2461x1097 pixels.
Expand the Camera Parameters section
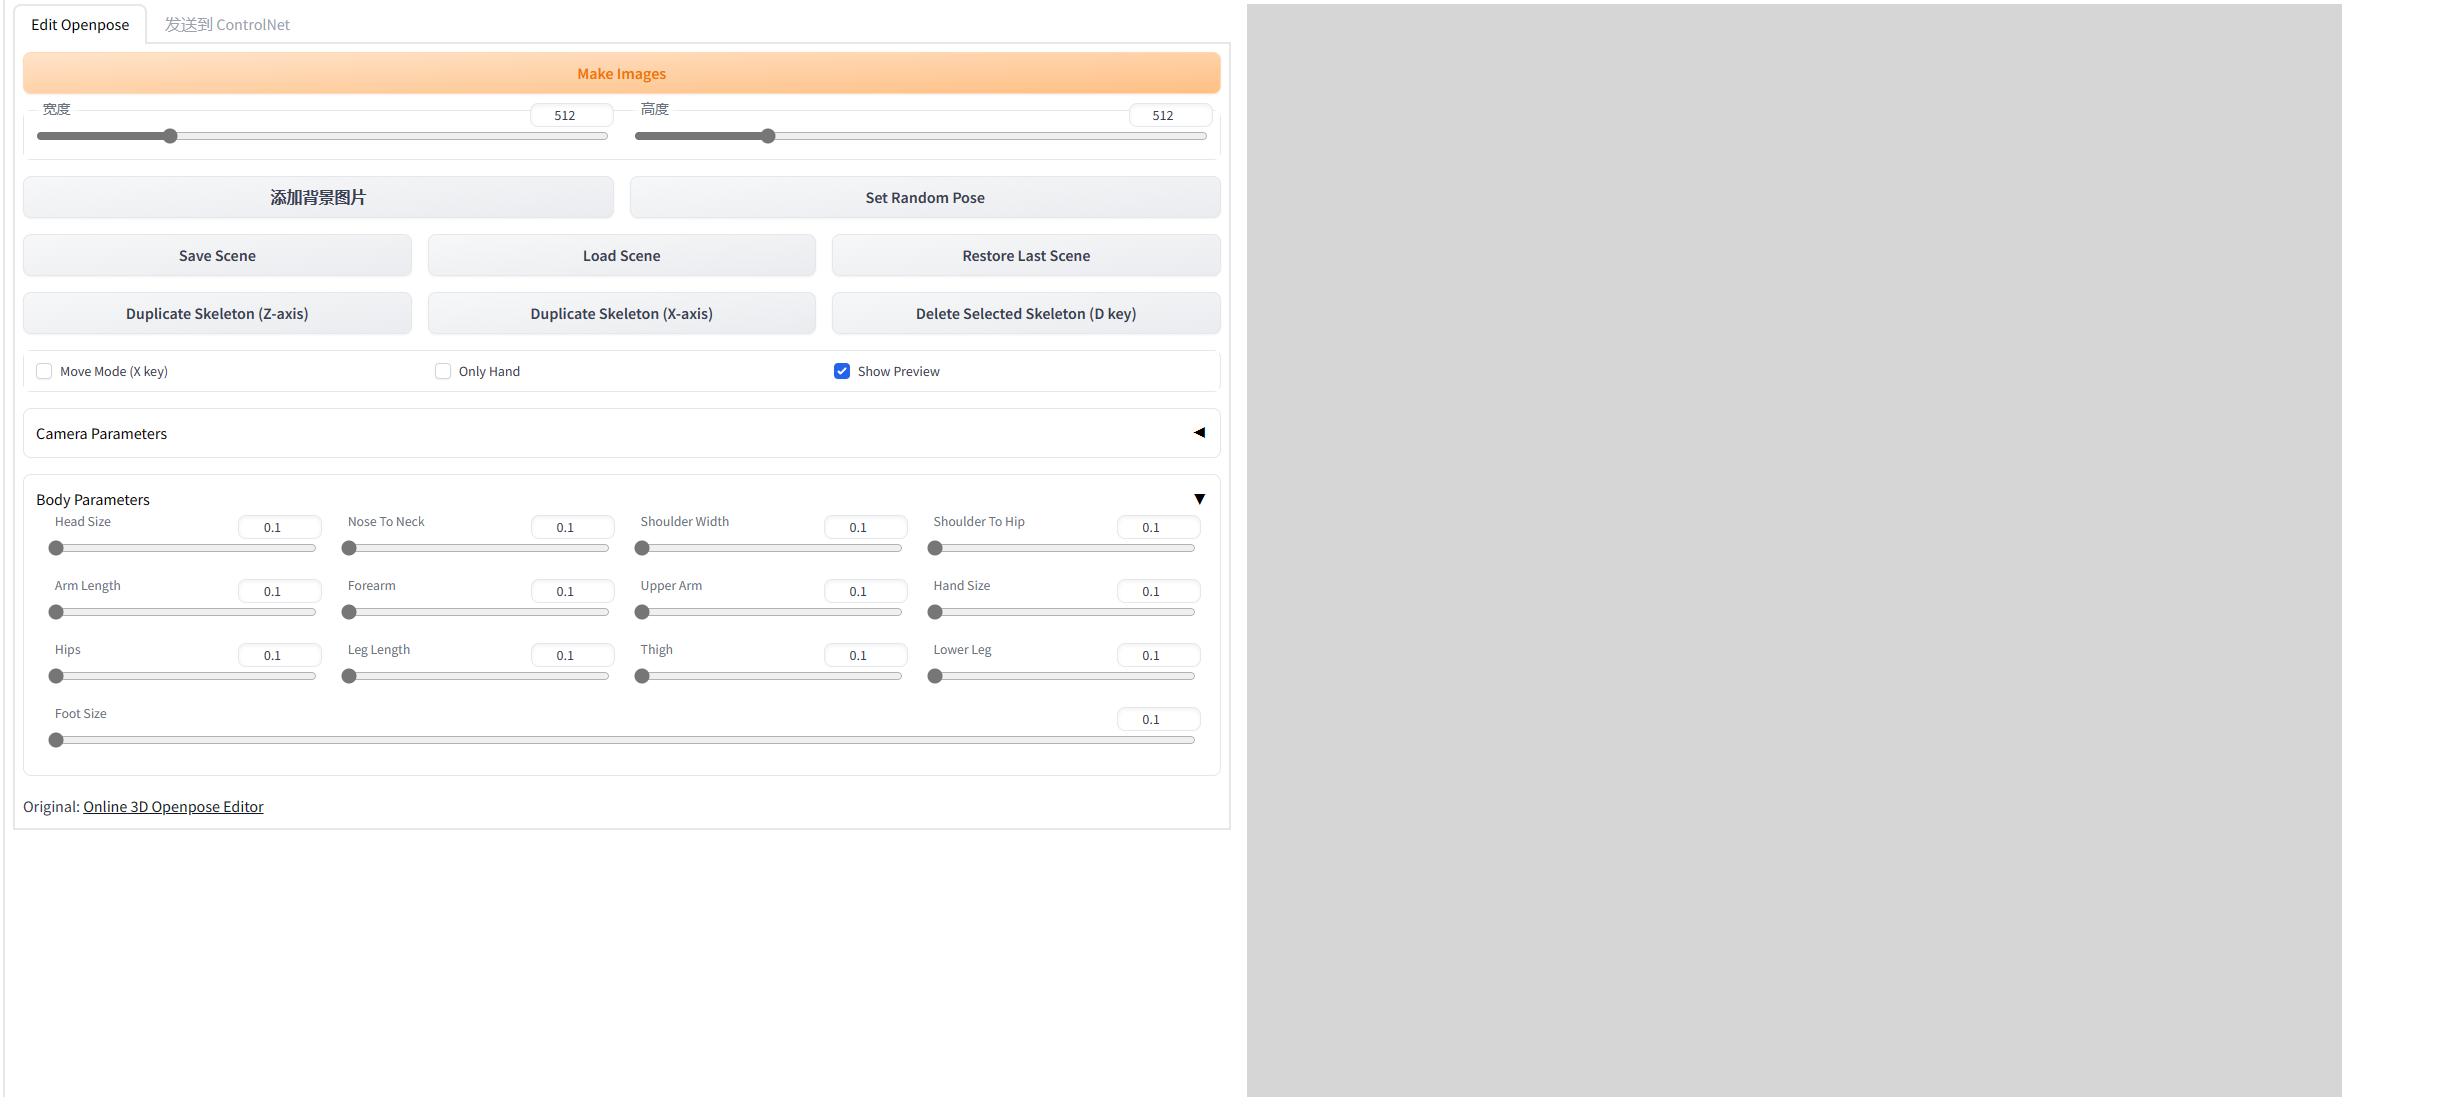pos(1198,433)
